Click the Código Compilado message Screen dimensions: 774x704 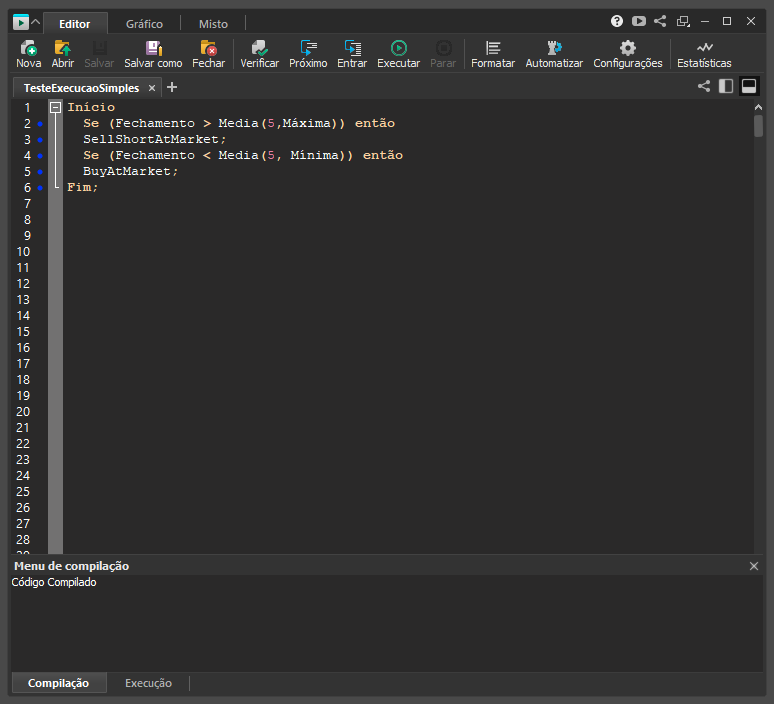tap(54, 583)
